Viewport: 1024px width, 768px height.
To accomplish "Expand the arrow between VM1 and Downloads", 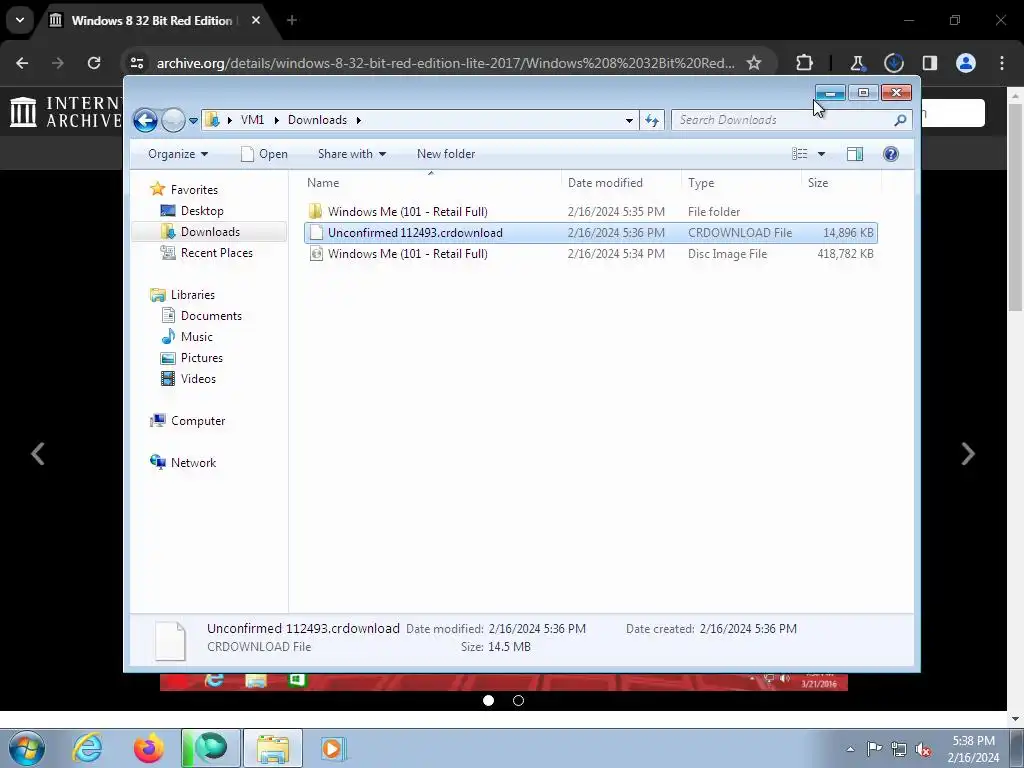I will click(x=276, y=120).
